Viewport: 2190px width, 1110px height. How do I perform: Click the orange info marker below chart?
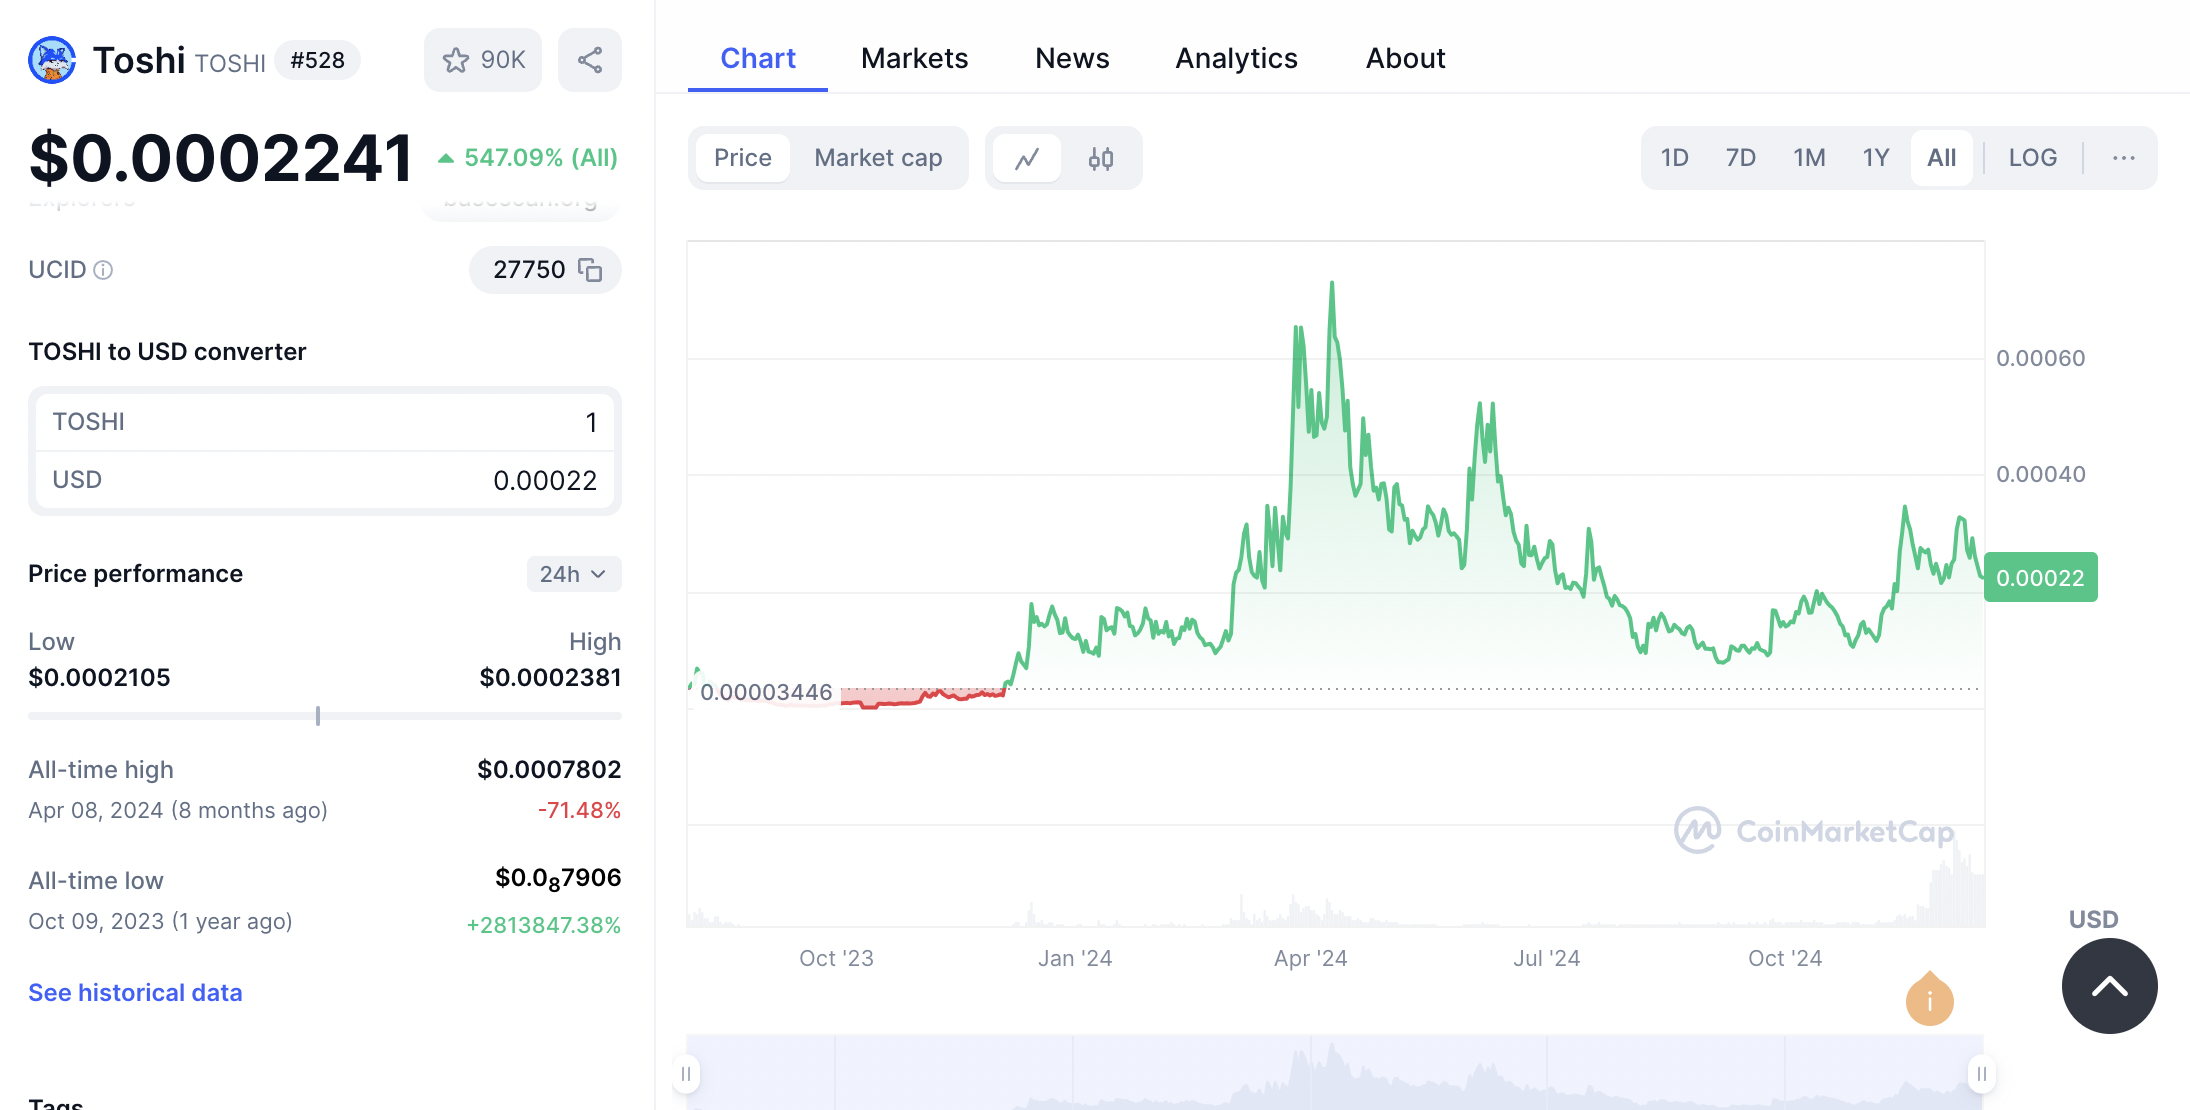(x=1930, y=999)
